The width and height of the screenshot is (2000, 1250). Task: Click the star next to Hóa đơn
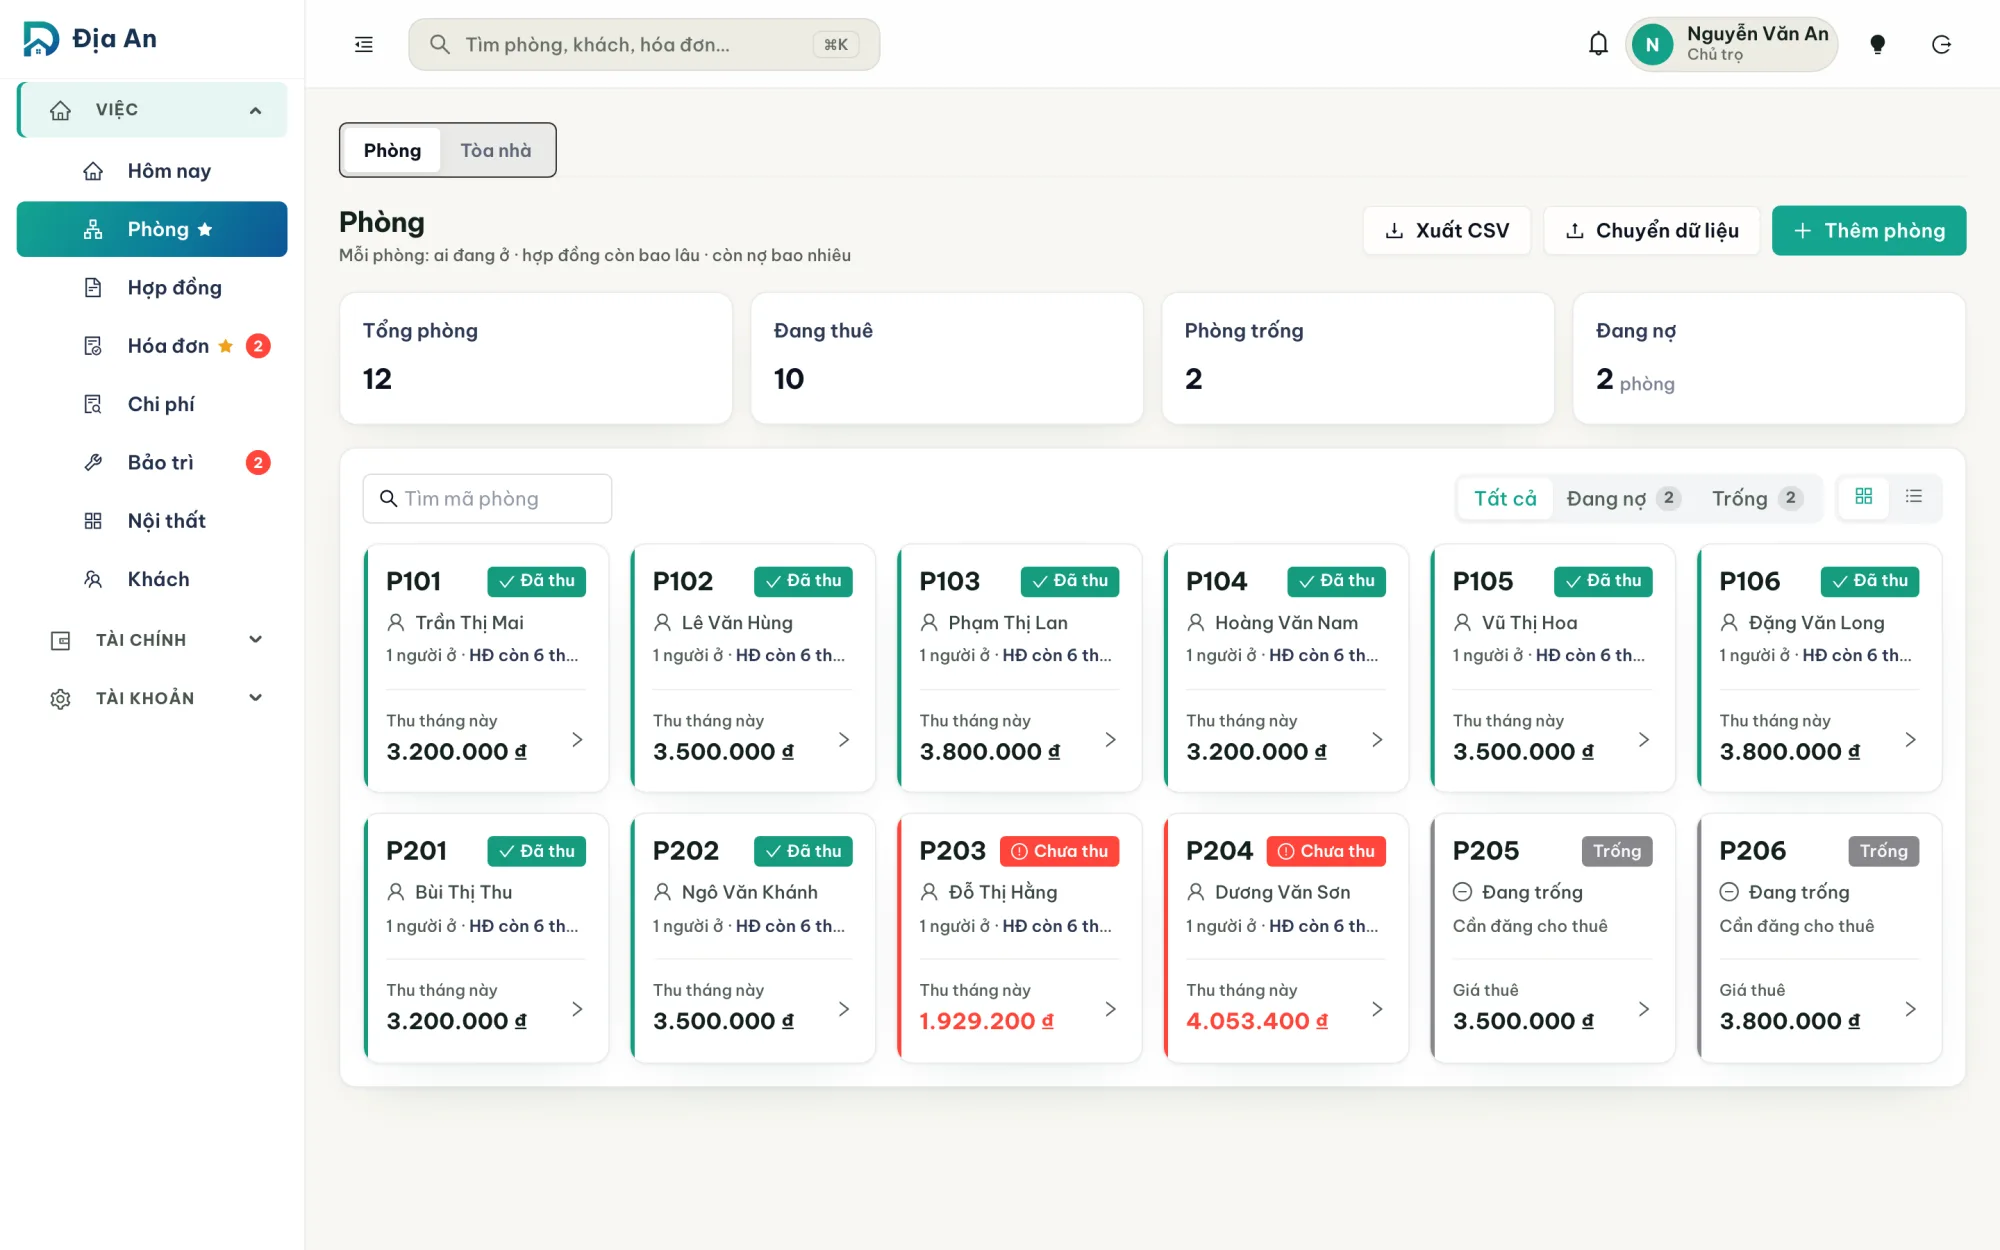pos(226,346)
